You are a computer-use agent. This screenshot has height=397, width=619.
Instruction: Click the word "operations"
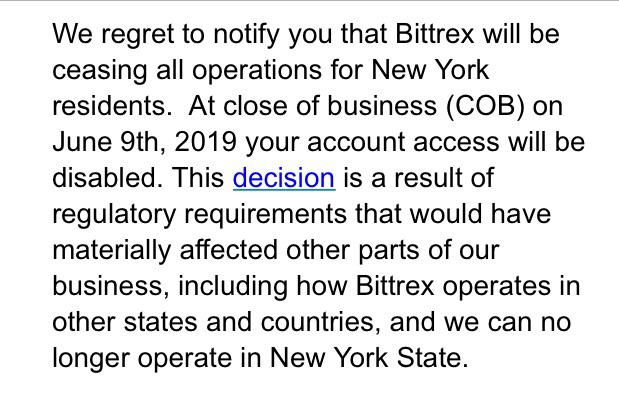point(257,71)
